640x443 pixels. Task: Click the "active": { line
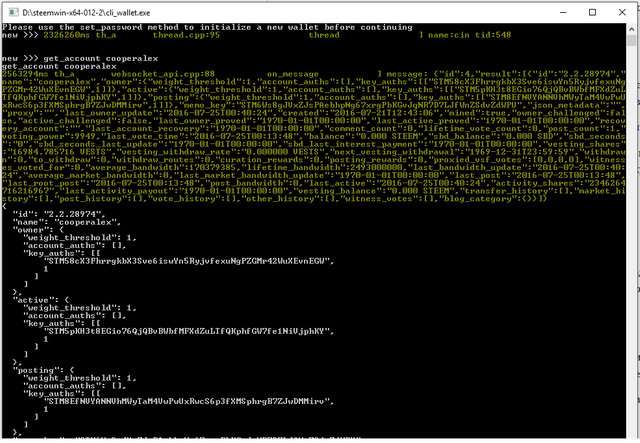pos(41,300)
